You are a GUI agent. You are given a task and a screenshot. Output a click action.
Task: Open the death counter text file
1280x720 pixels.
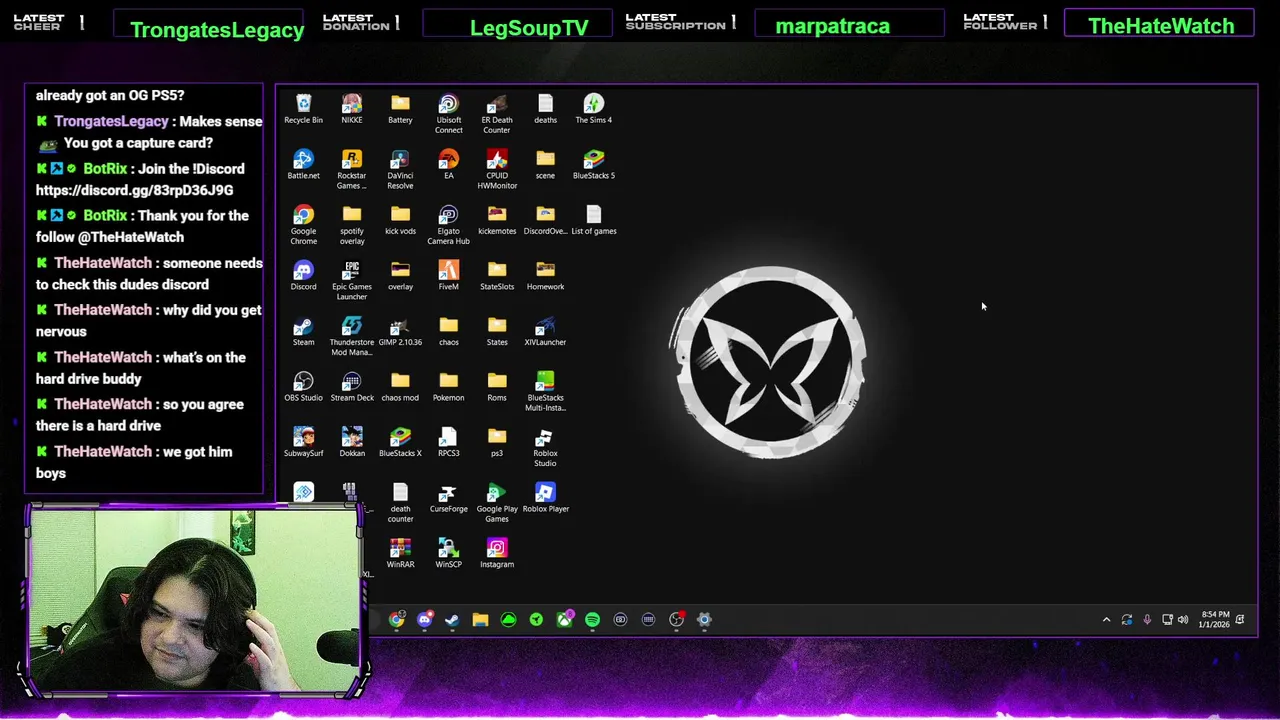pos(400,503)
